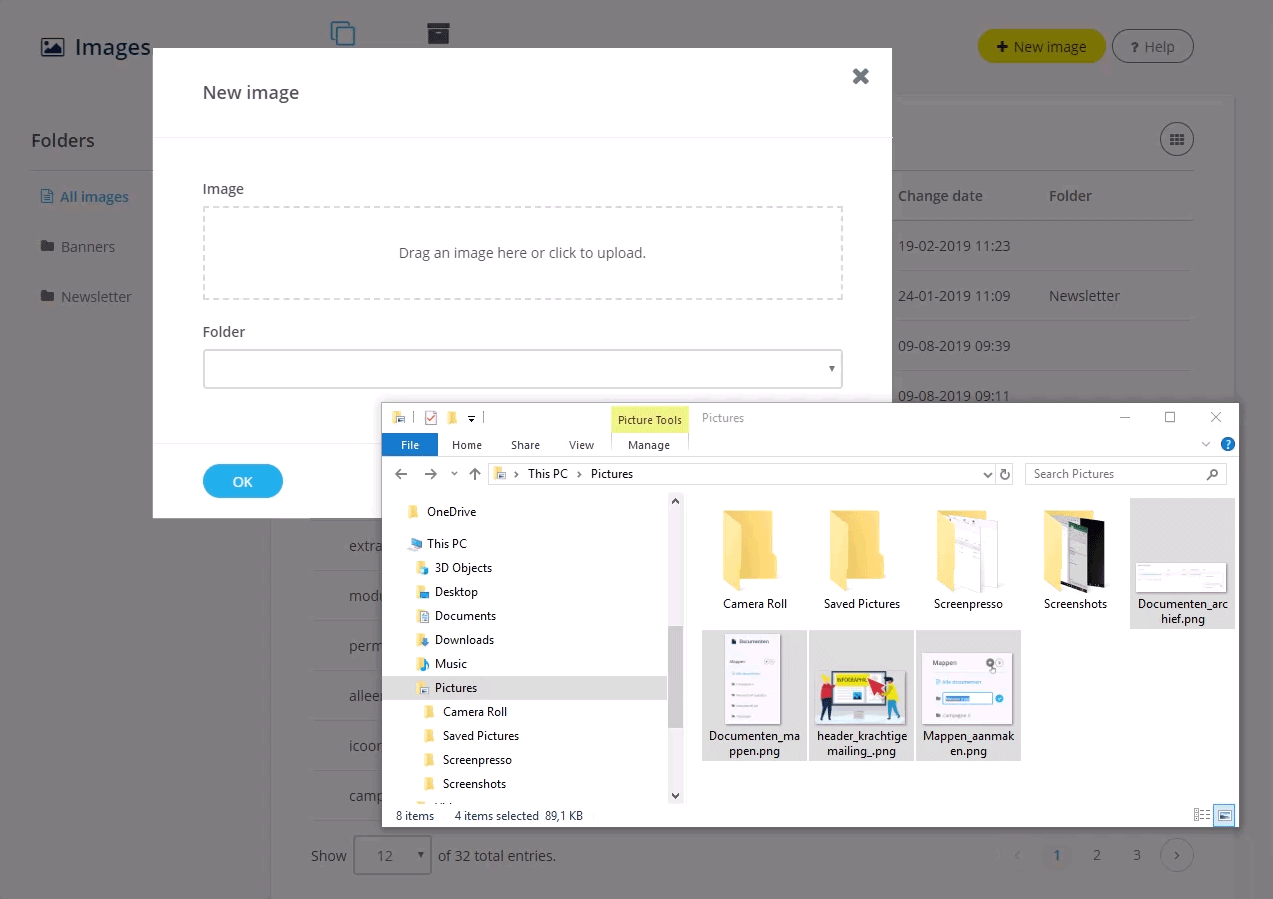Open Explorer help question mark icon
Viewport: 1273px width, 899px height.
click(x=1227, y=445)
